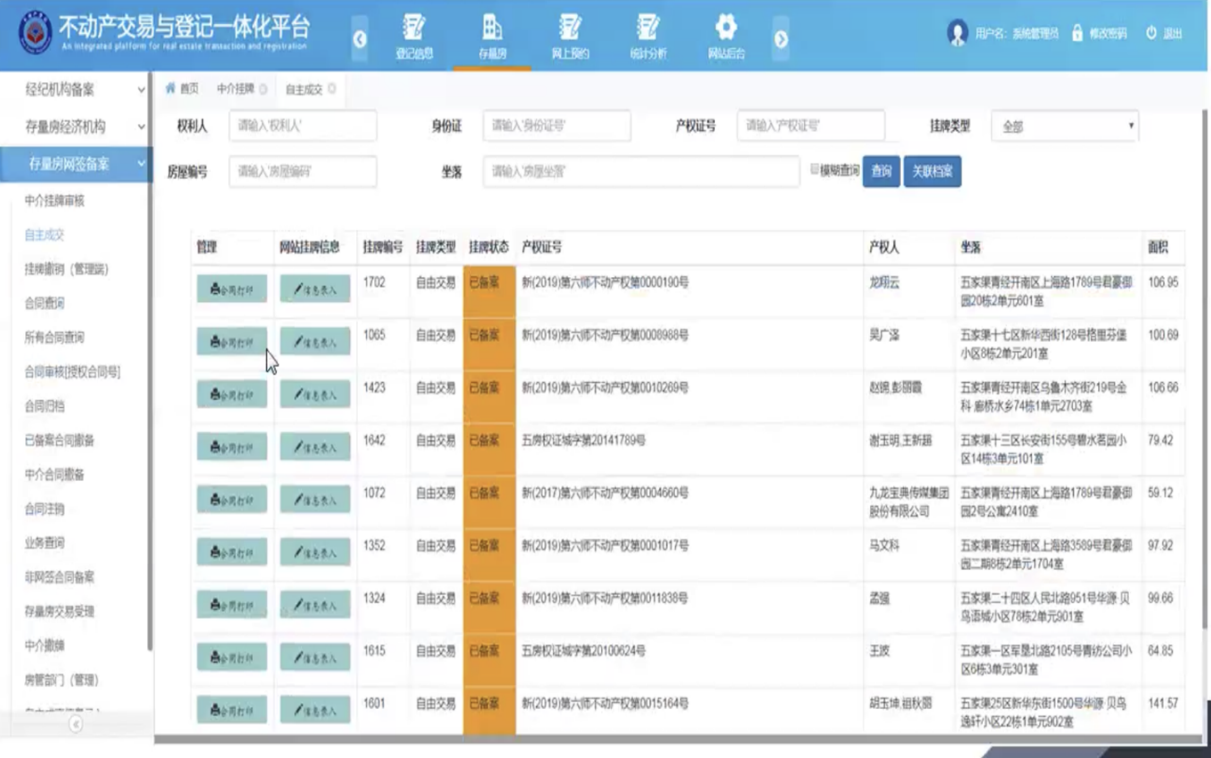The height and width of the screenshot is (758, 1211).
Task: Print contract for listing 1324
Action: click(232, 605)
